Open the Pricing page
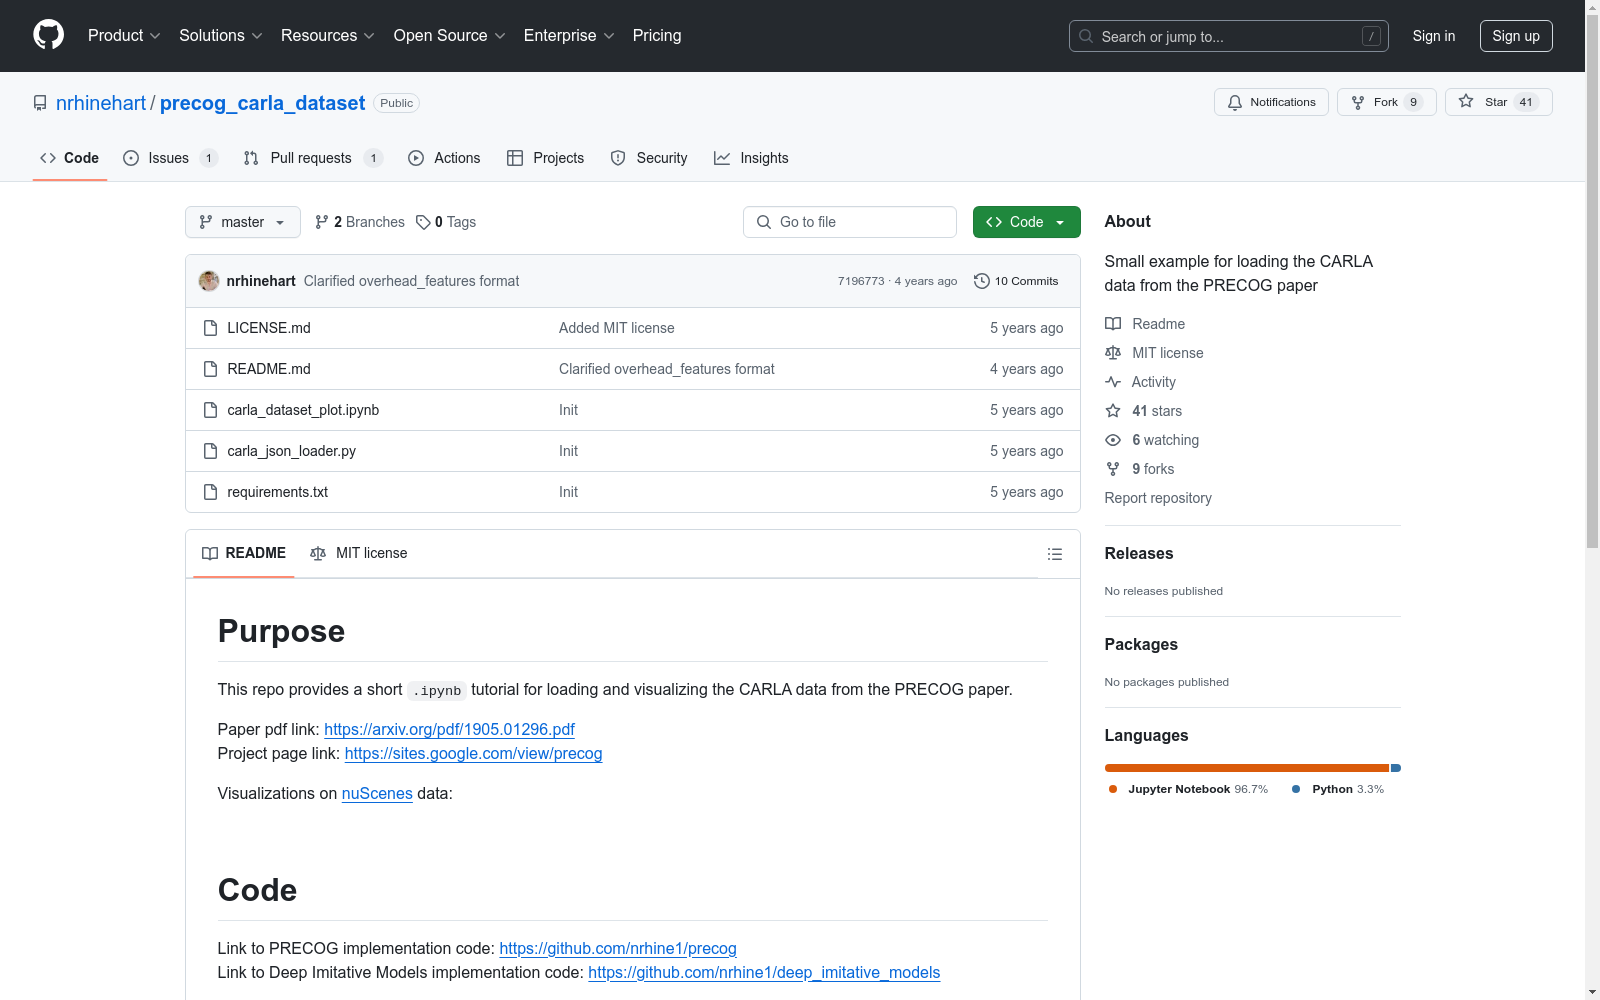 pos(657,36)
